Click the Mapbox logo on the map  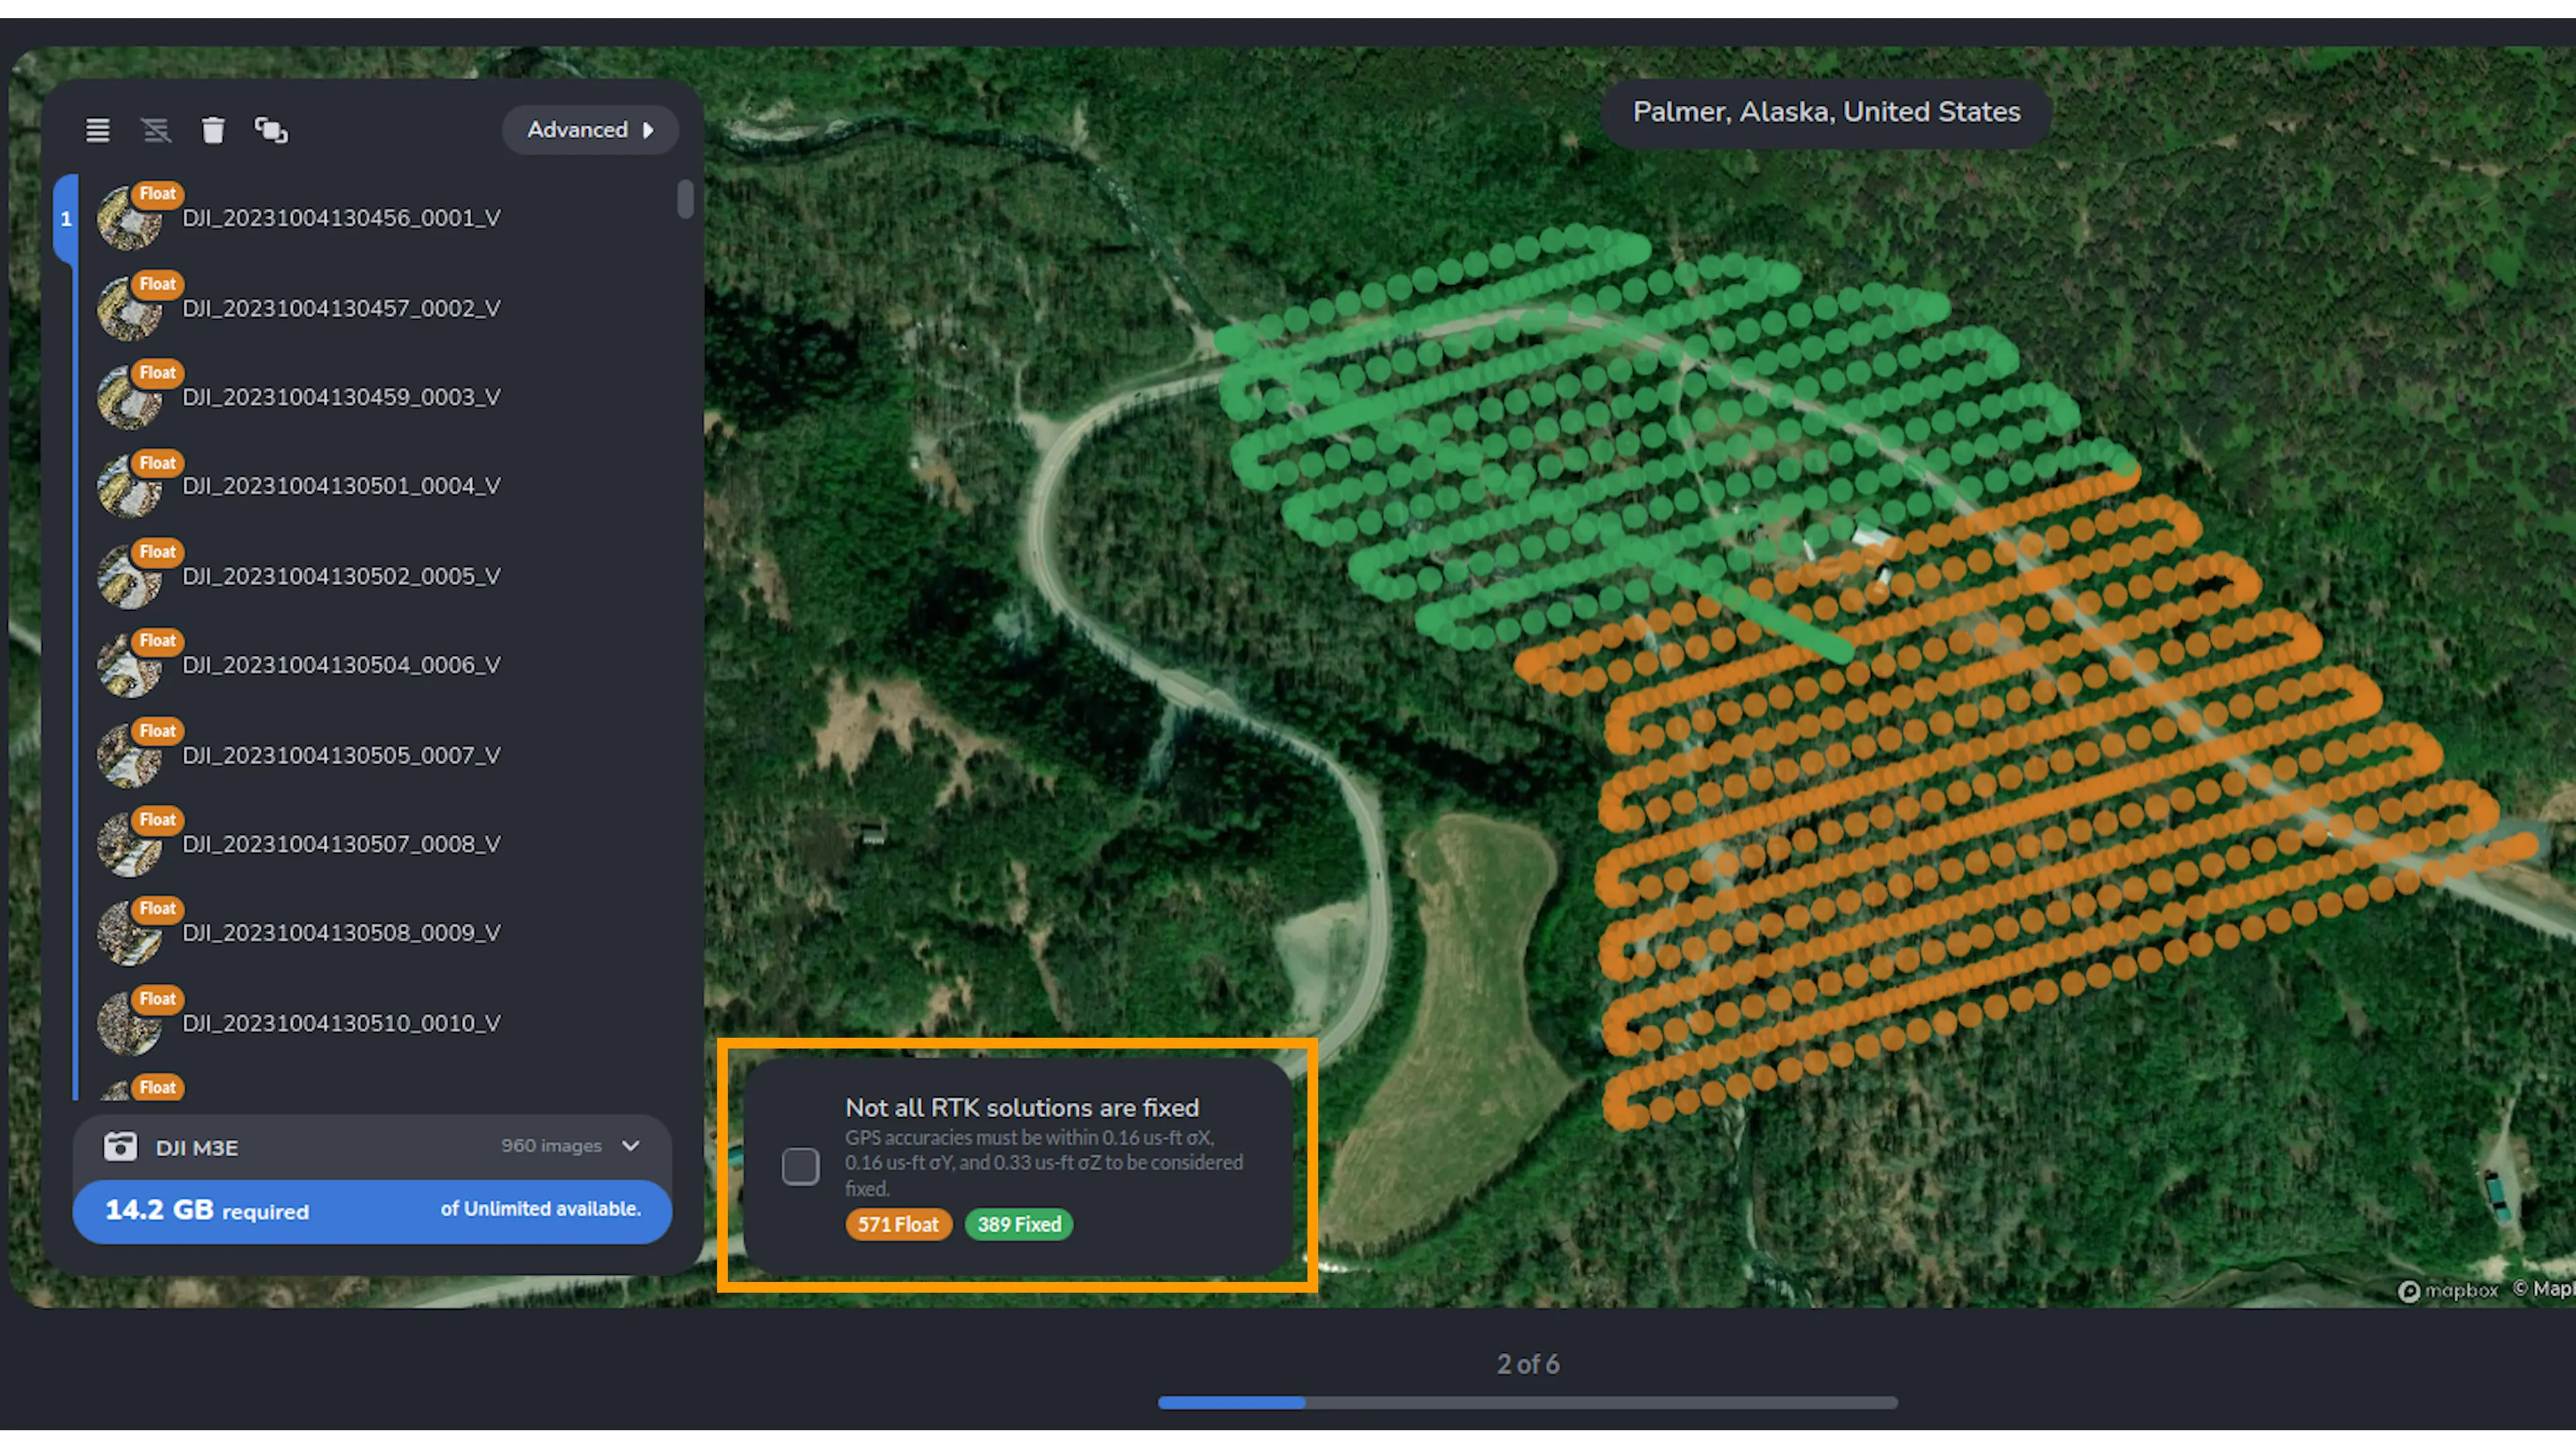click(x=2448, y=1290)
